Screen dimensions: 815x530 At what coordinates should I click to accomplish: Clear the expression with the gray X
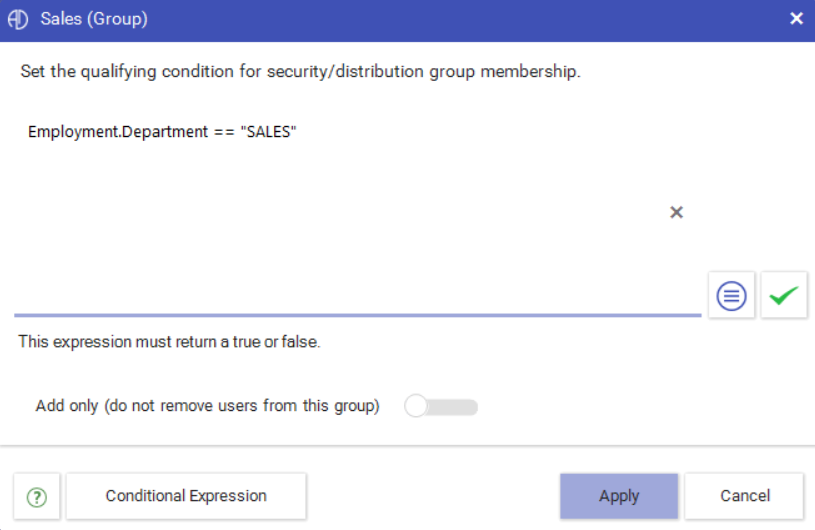[x=676, y=212]
